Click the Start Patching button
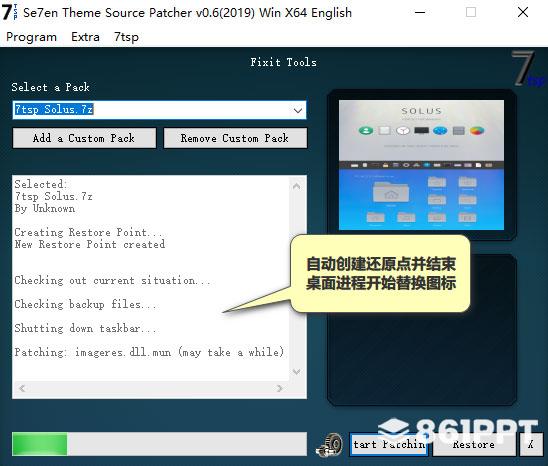Image resolution: width=548 pixels, height=466 pixels. [x=389, y=444]
